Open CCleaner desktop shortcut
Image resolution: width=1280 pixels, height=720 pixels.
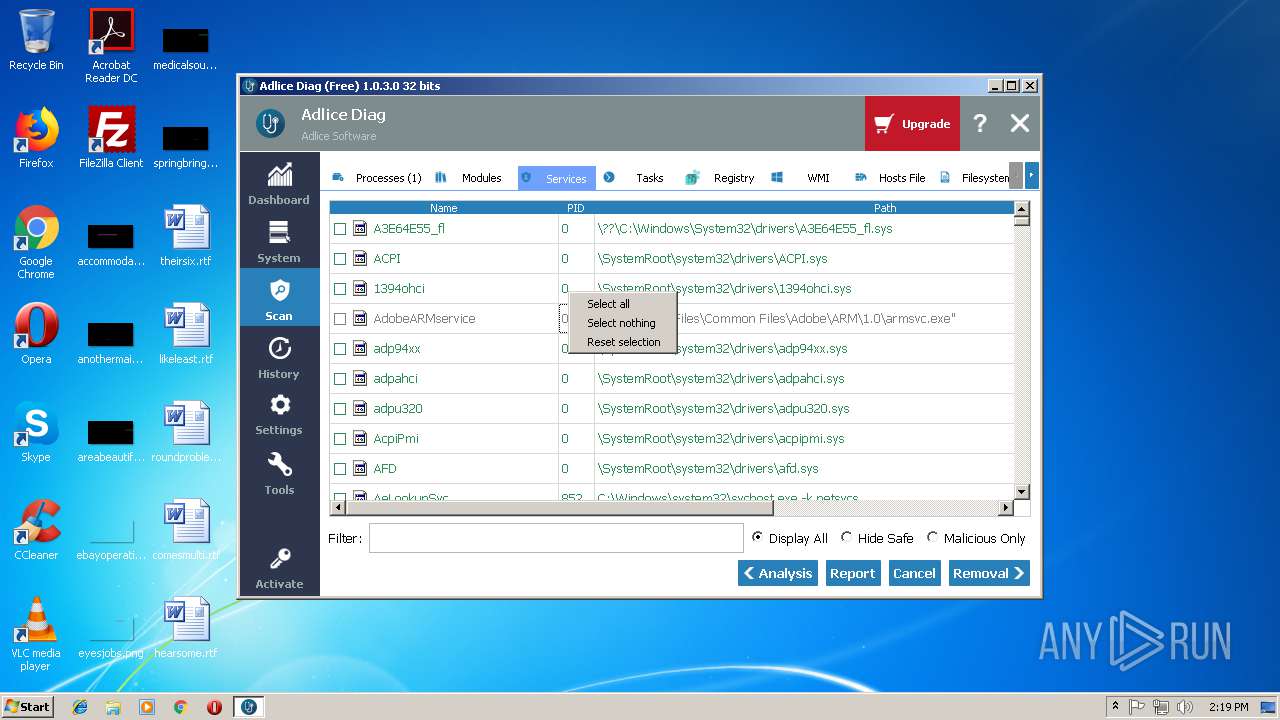(36, 530)
